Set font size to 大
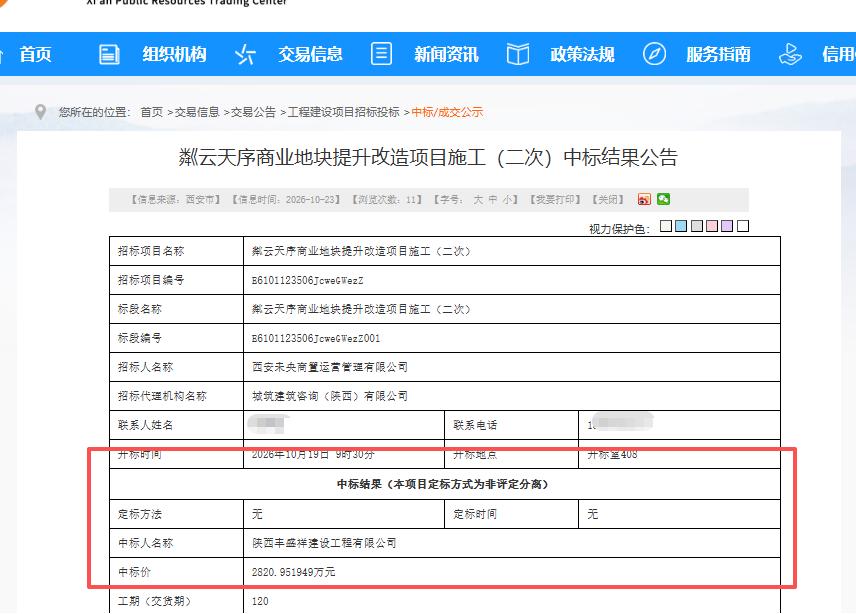 click(x=478, y=200)
